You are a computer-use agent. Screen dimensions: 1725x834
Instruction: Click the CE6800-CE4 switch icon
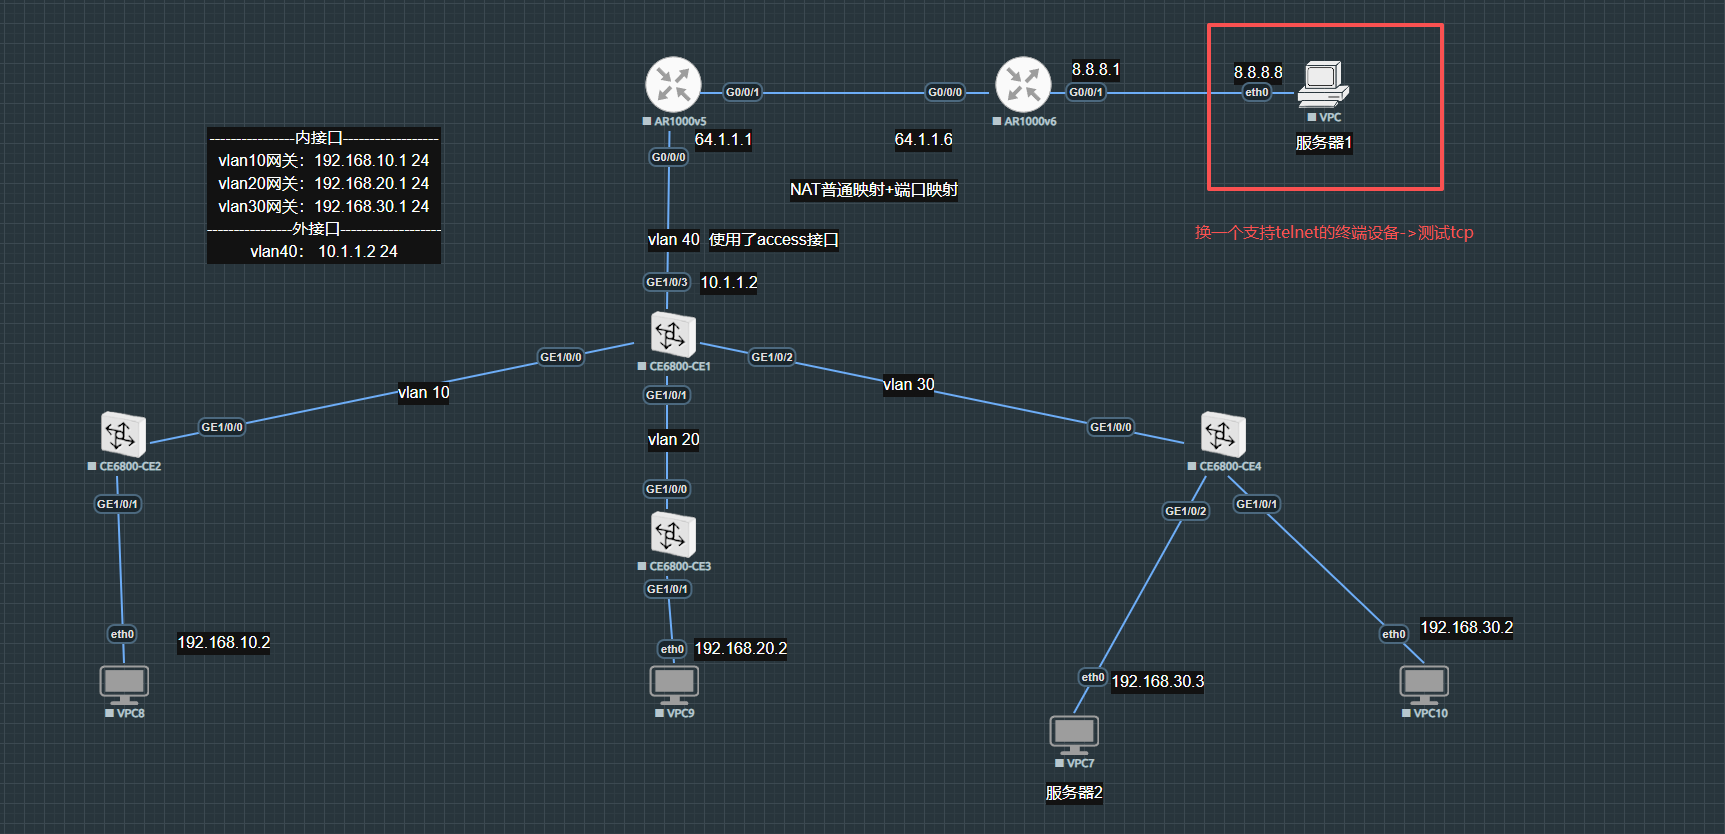click(x=1223, y=435)
